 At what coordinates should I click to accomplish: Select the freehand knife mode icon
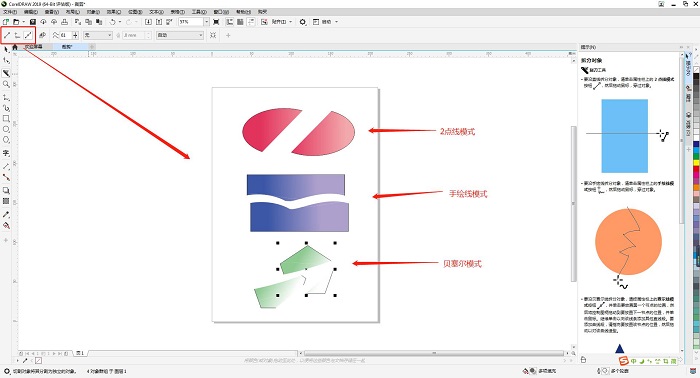pos(17,35)
